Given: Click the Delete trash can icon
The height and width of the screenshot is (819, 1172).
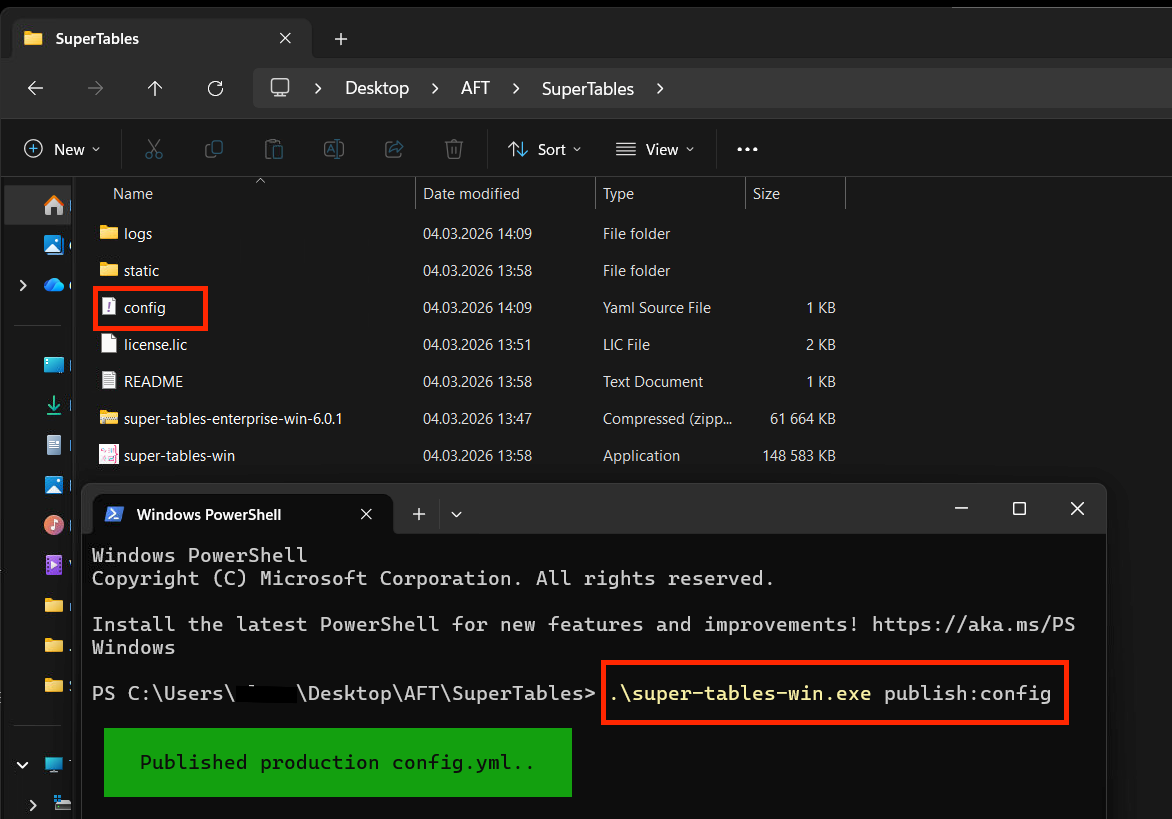Looking at the screenshot, I should (x=454, y=149).
